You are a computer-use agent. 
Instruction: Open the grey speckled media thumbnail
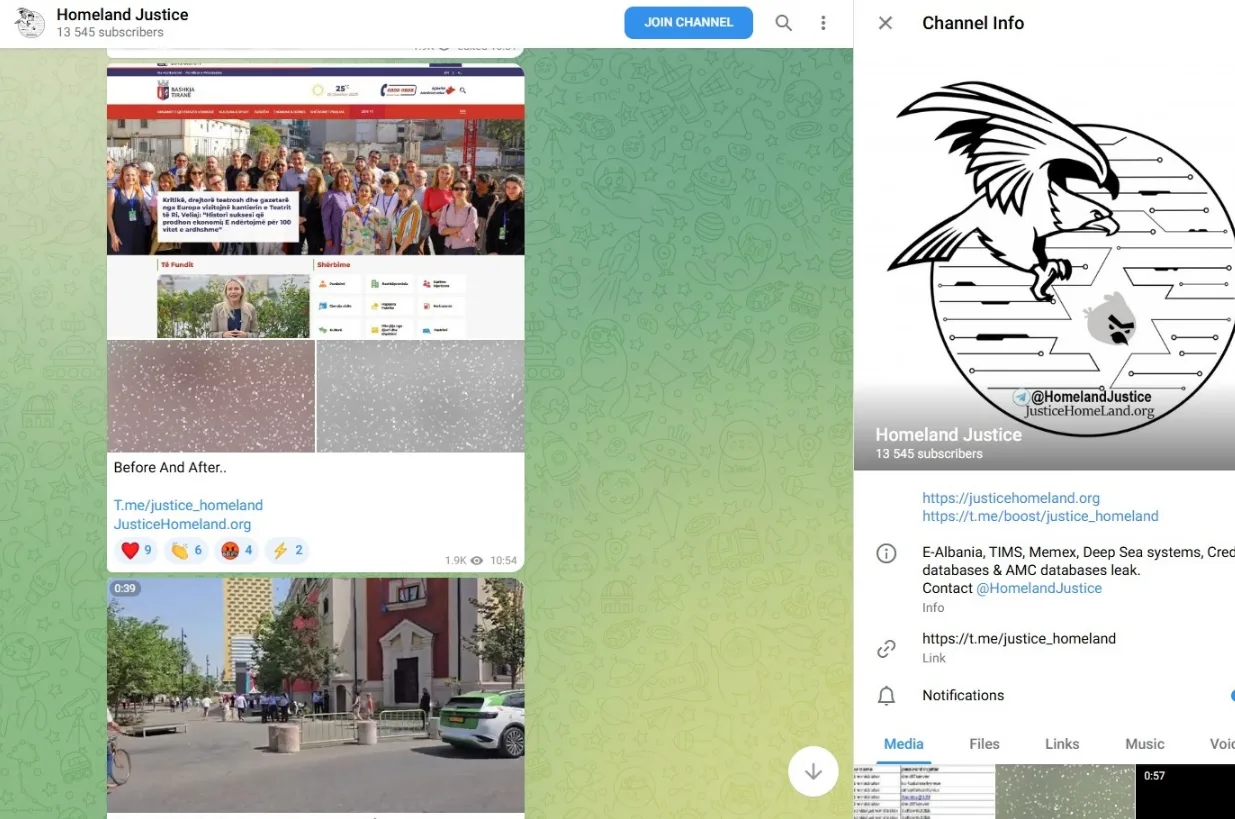point(1065,792)
